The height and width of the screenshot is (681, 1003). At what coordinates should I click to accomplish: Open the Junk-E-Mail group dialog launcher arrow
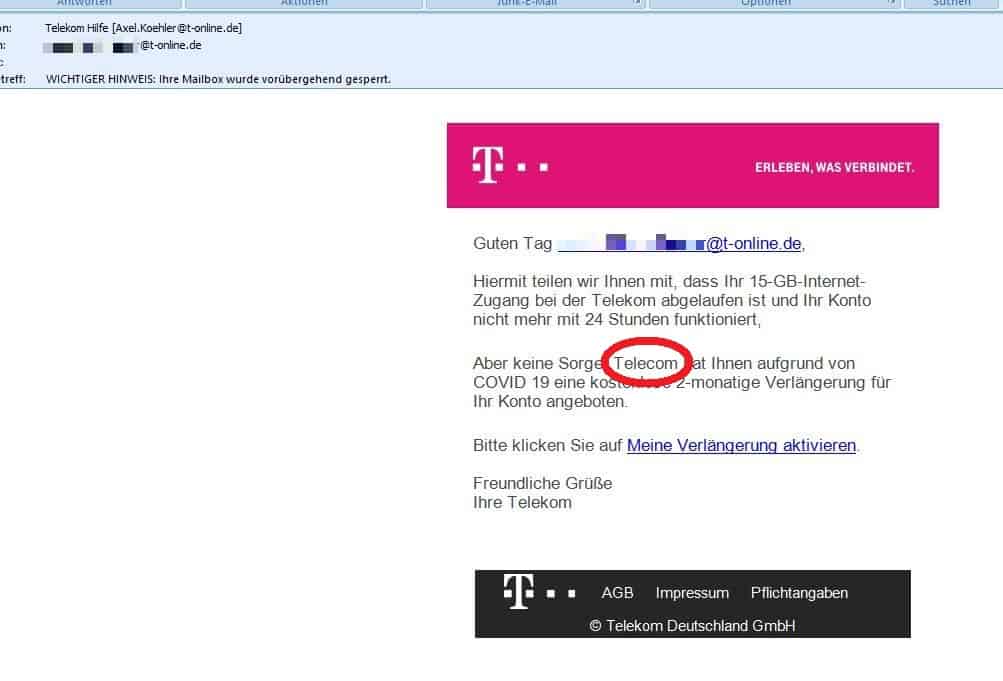638,4
